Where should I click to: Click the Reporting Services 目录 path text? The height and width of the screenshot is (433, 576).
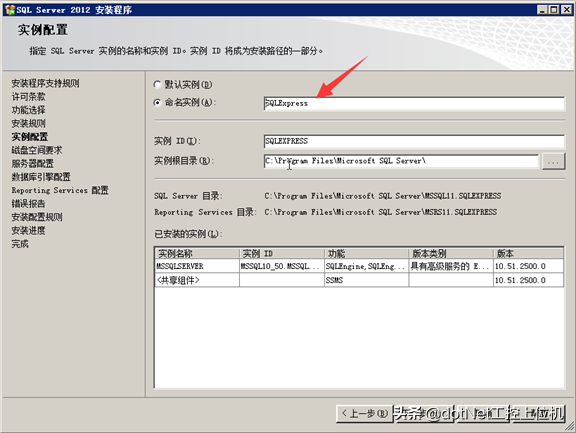click(x=381, y=212)
